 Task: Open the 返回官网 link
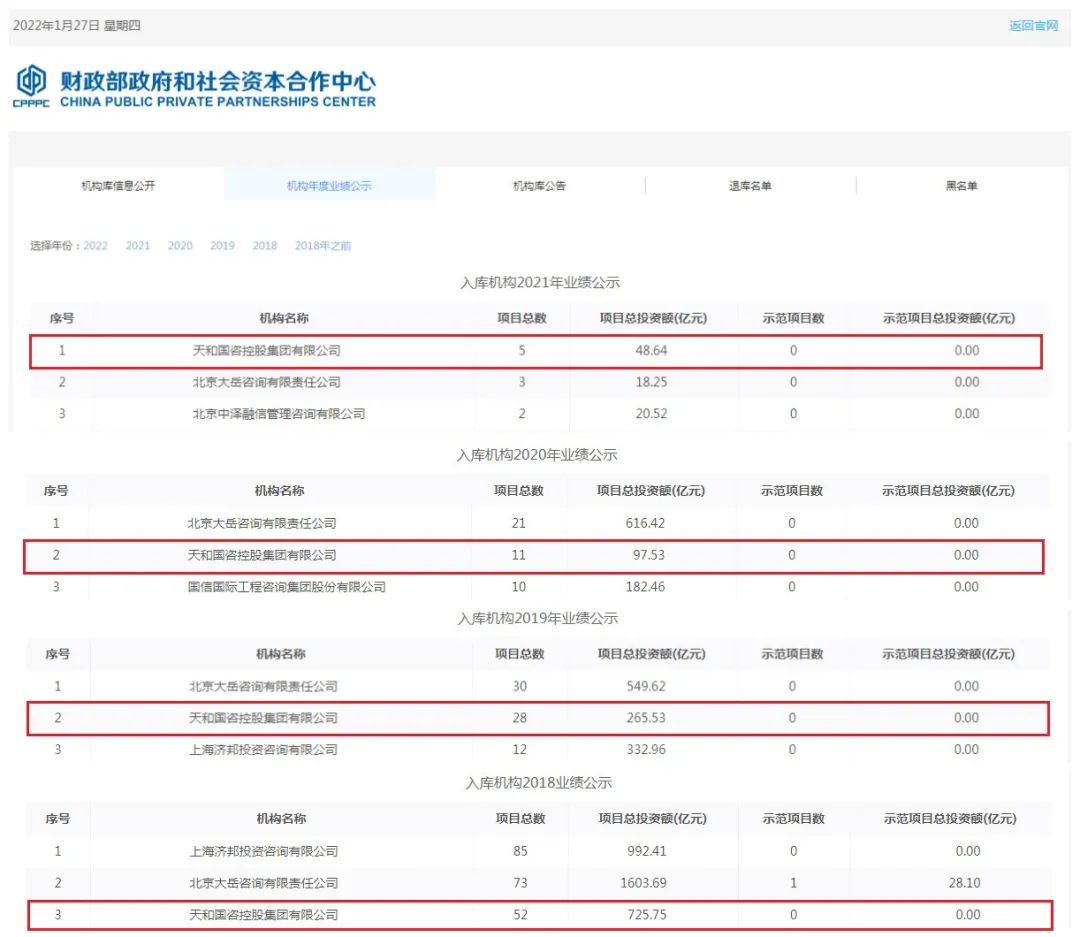click(1033, 25)
